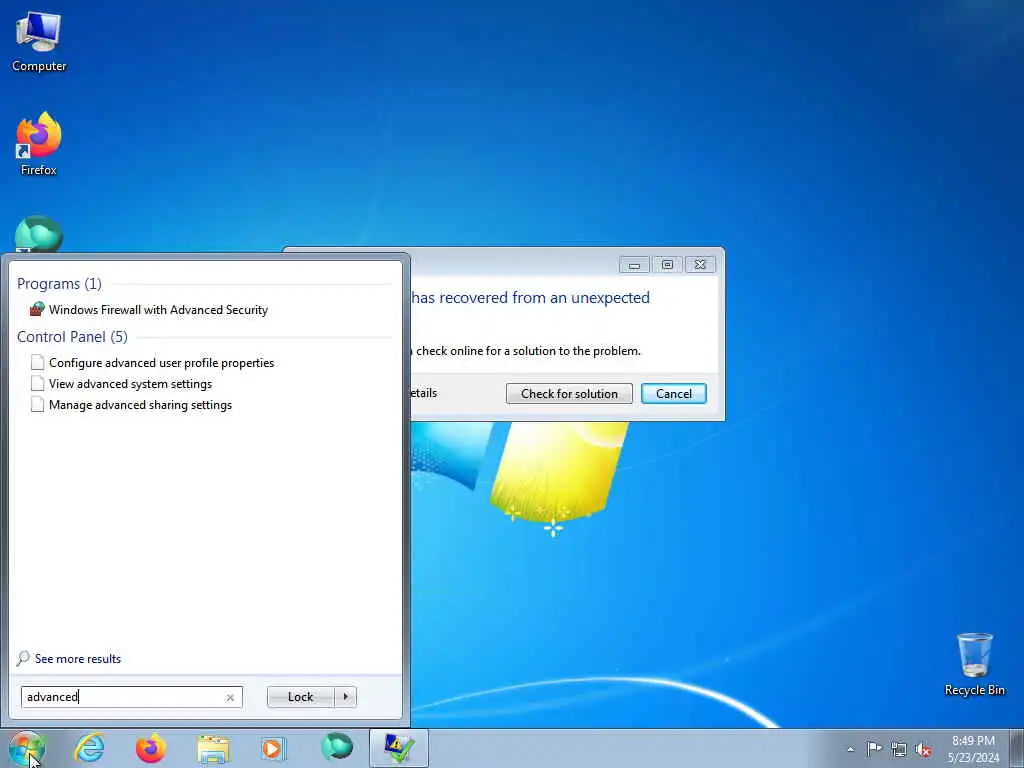Maximize the recovery dialog window
This screenshot has height=768, width=1024.
[x=667, y=264]
